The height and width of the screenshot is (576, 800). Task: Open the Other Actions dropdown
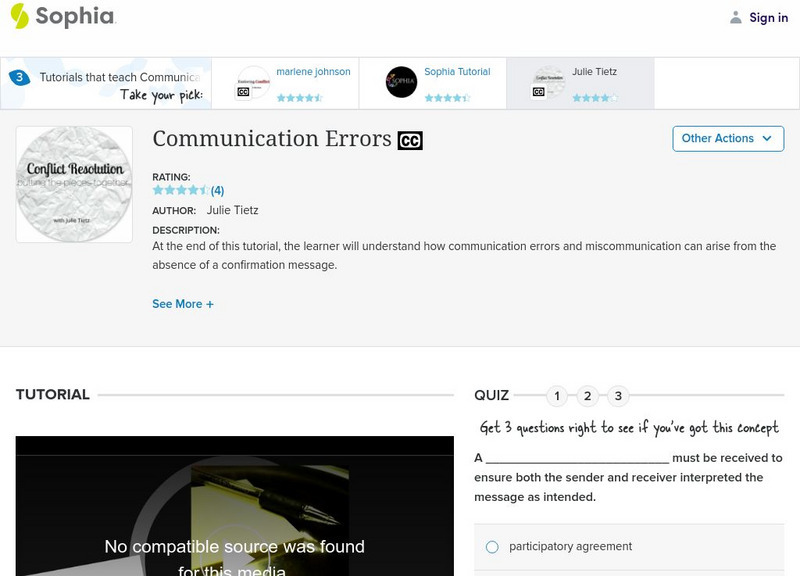coord(728,139)
